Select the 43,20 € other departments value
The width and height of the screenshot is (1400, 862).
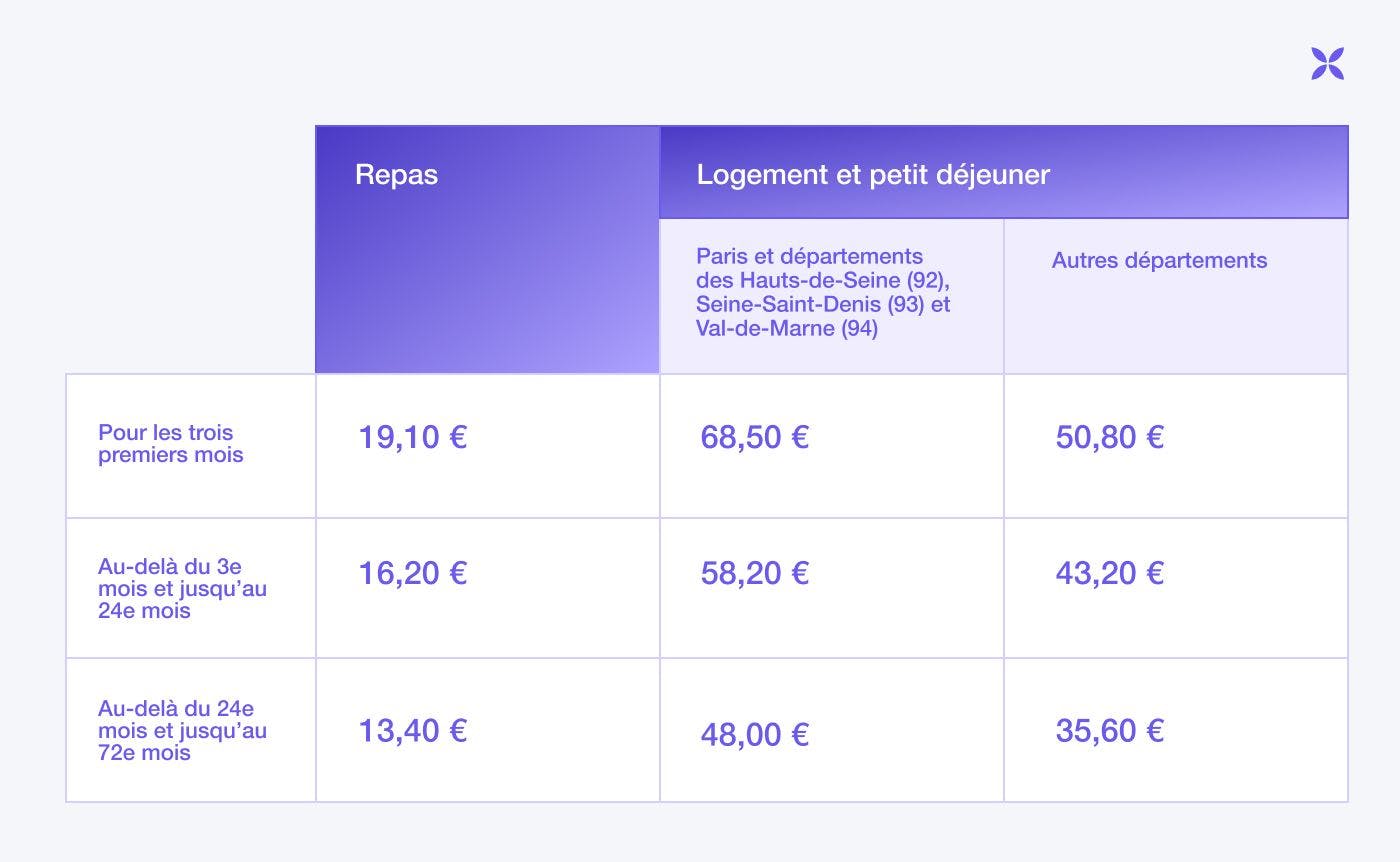point(1110,573)
